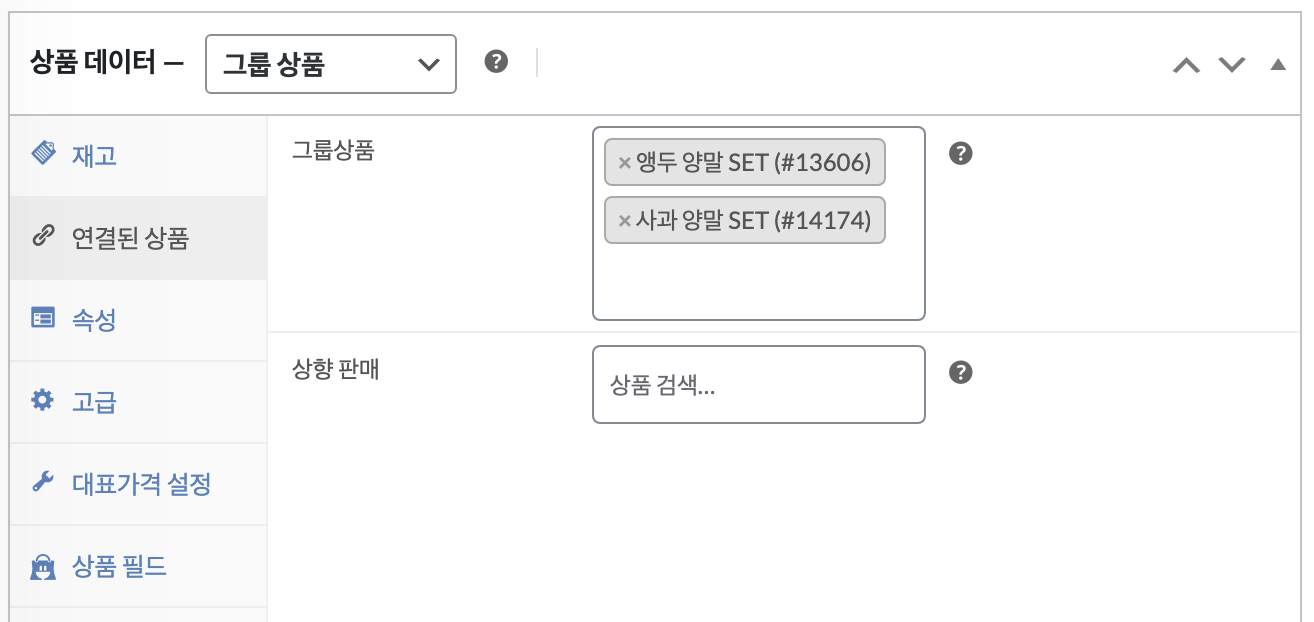Click the link icon beside 연결된 상품
This screenshot has height=622, width=1314.
(42, 237)
